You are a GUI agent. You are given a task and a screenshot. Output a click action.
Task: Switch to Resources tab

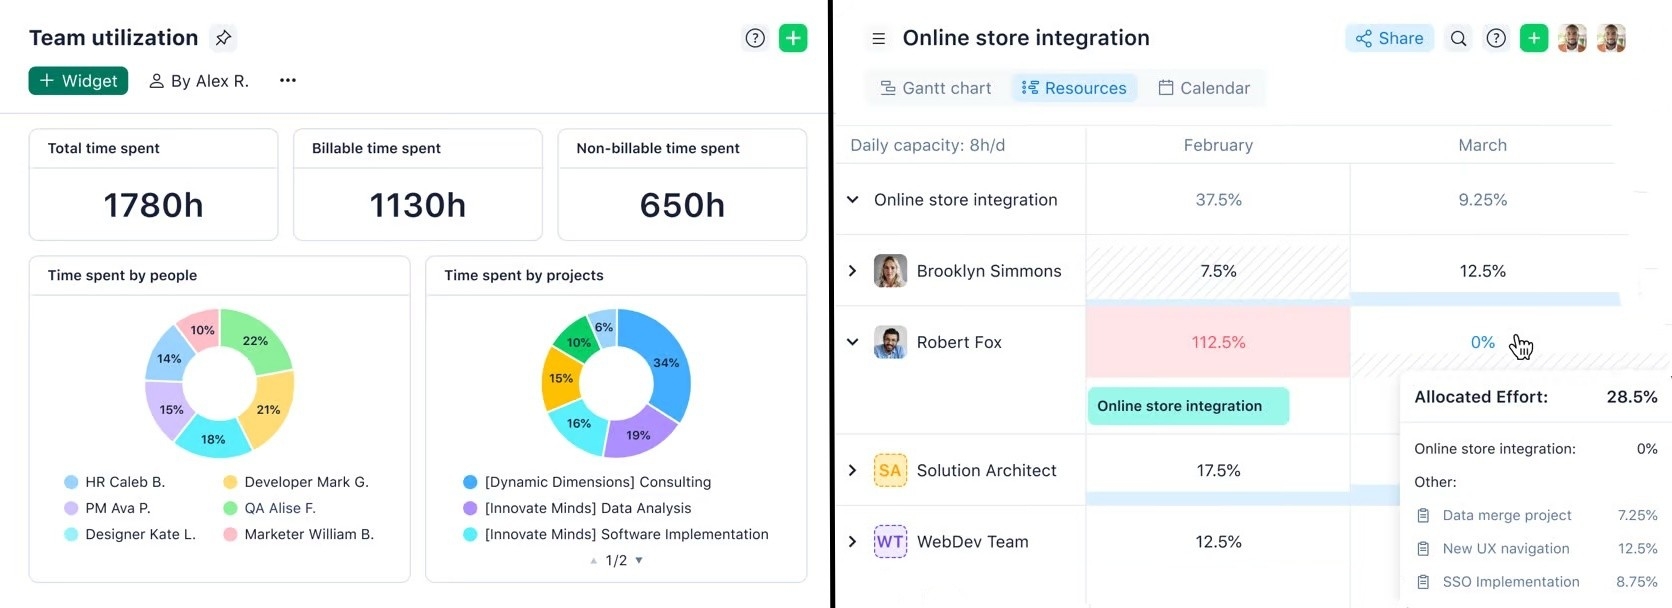pyautogui.click(x=1074, y=88)
